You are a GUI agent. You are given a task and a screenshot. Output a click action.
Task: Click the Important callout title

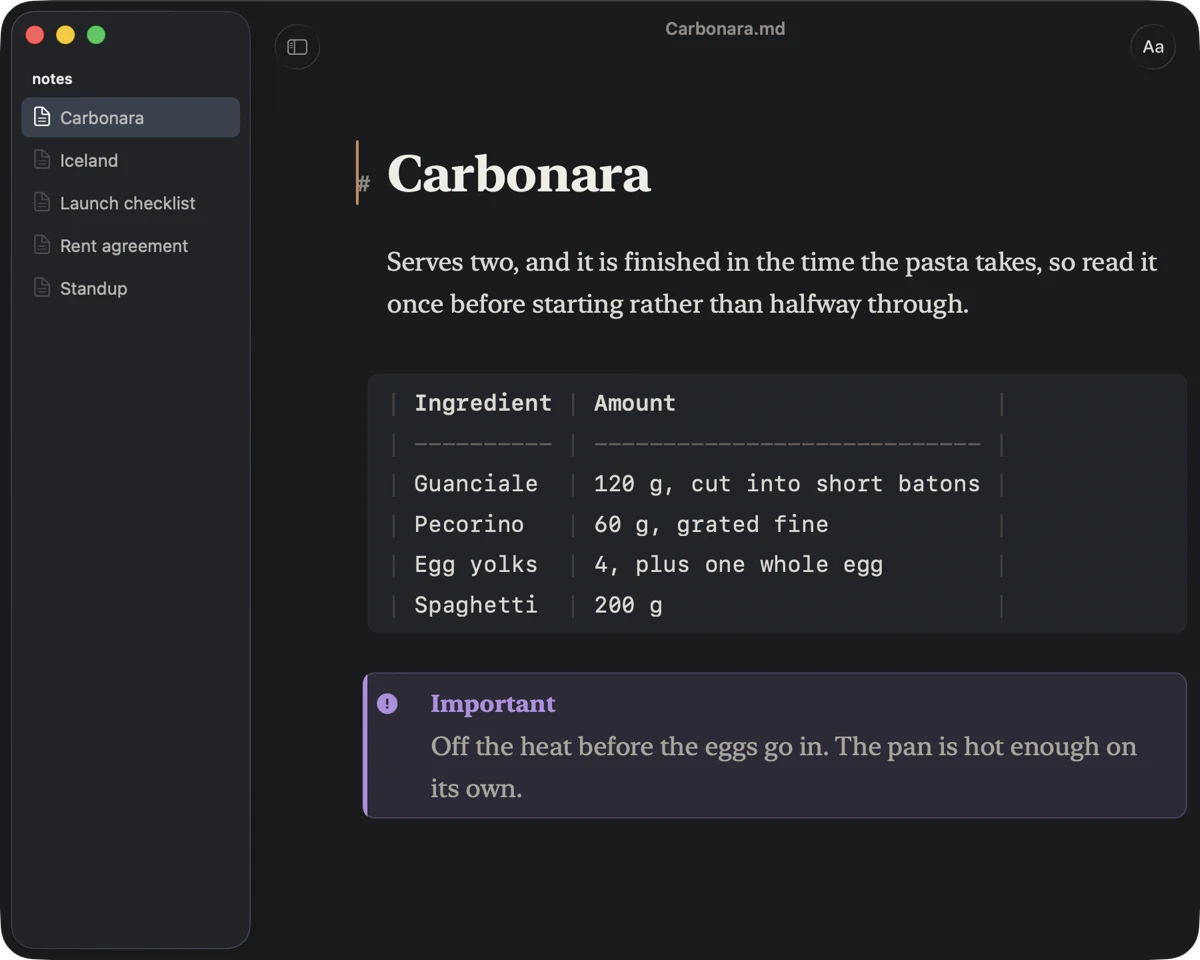[x=493, y=704]
